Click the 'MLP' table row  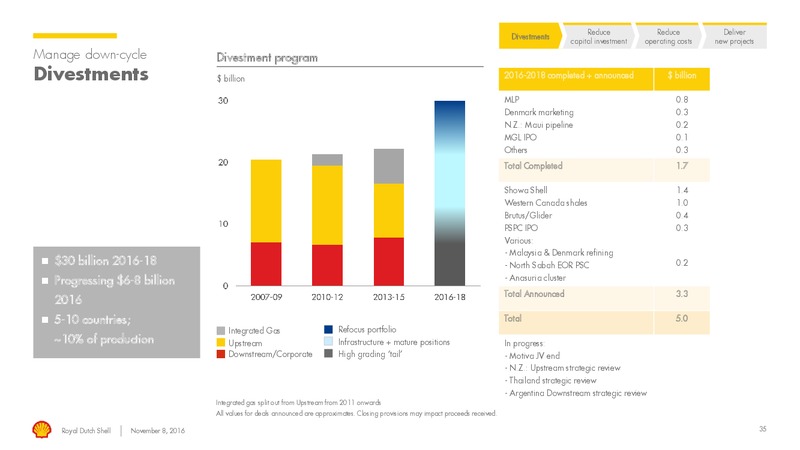604,99
